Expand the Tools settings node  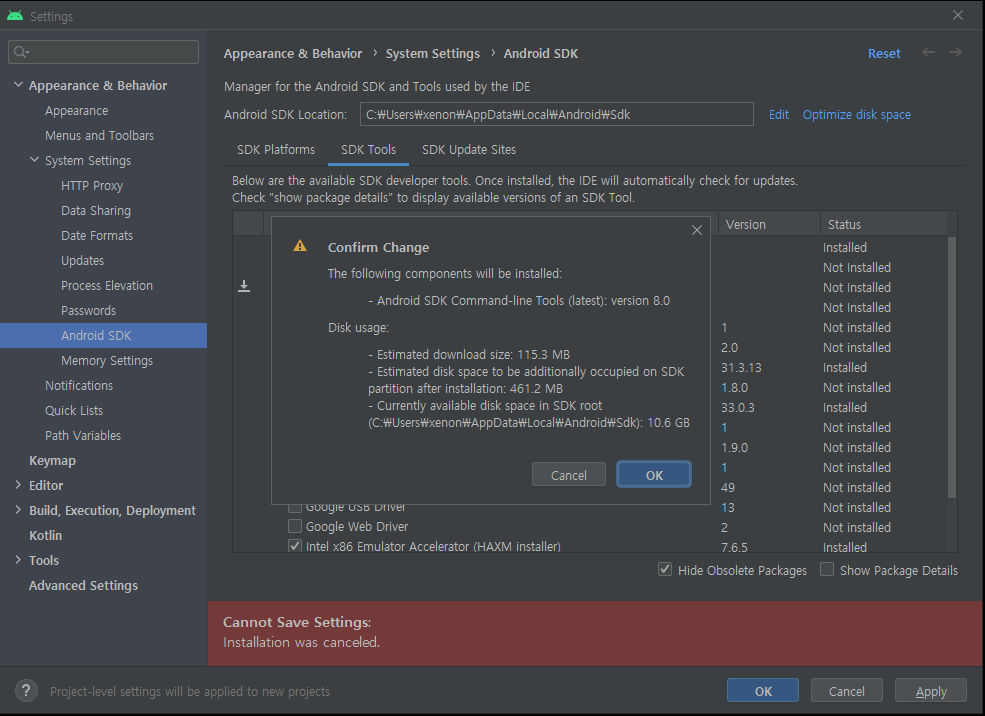18,560
